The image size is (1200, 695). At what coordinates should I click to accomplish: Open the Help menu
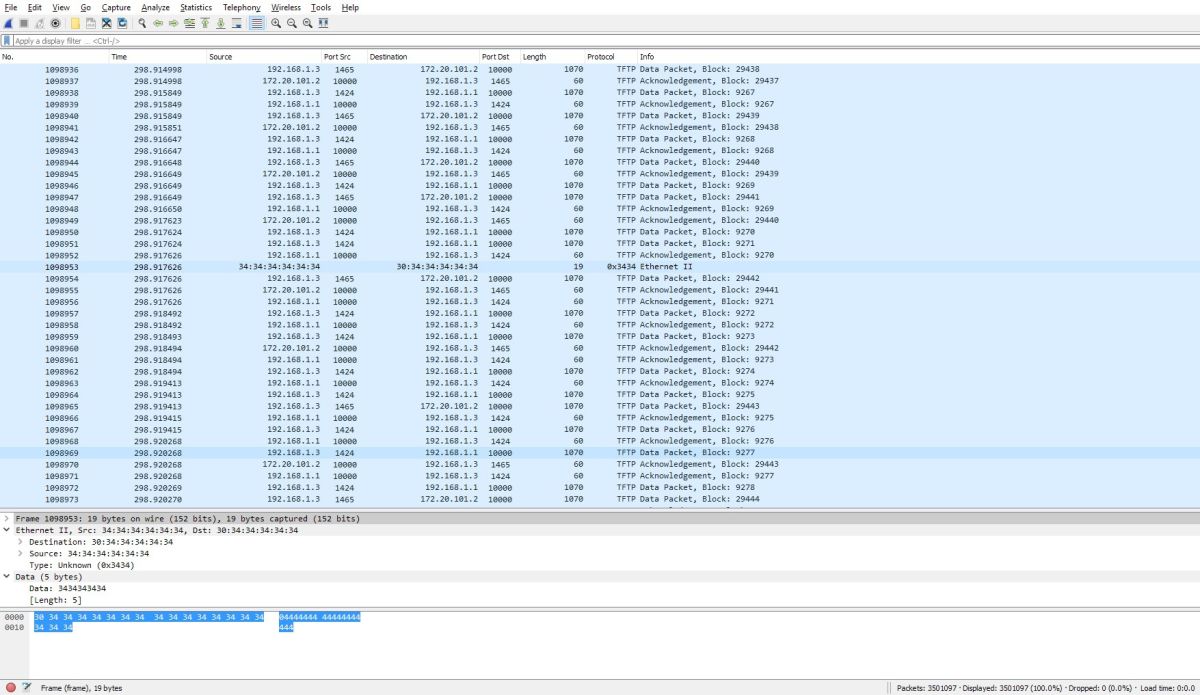(x=350, y=7)
